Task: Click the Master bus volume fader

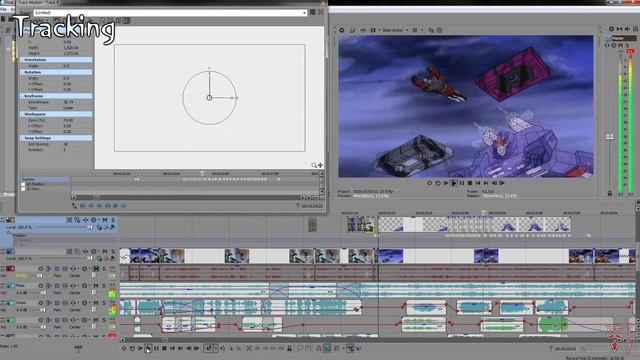Action: click(x=609, y=137)
